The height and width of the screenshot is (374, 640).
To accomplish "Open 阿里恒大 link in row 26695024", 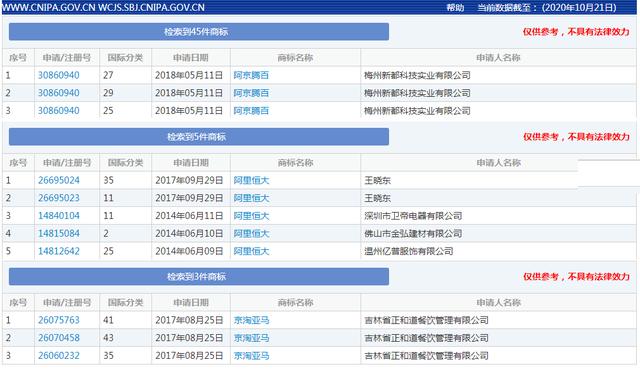I will 251,180.
